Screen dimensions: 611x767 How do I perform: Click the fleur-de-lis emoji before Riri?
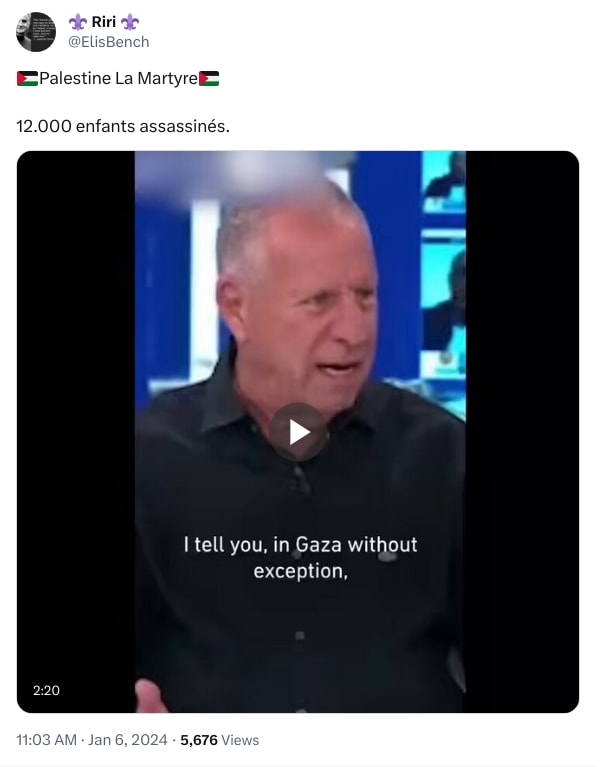pos(77,22)
